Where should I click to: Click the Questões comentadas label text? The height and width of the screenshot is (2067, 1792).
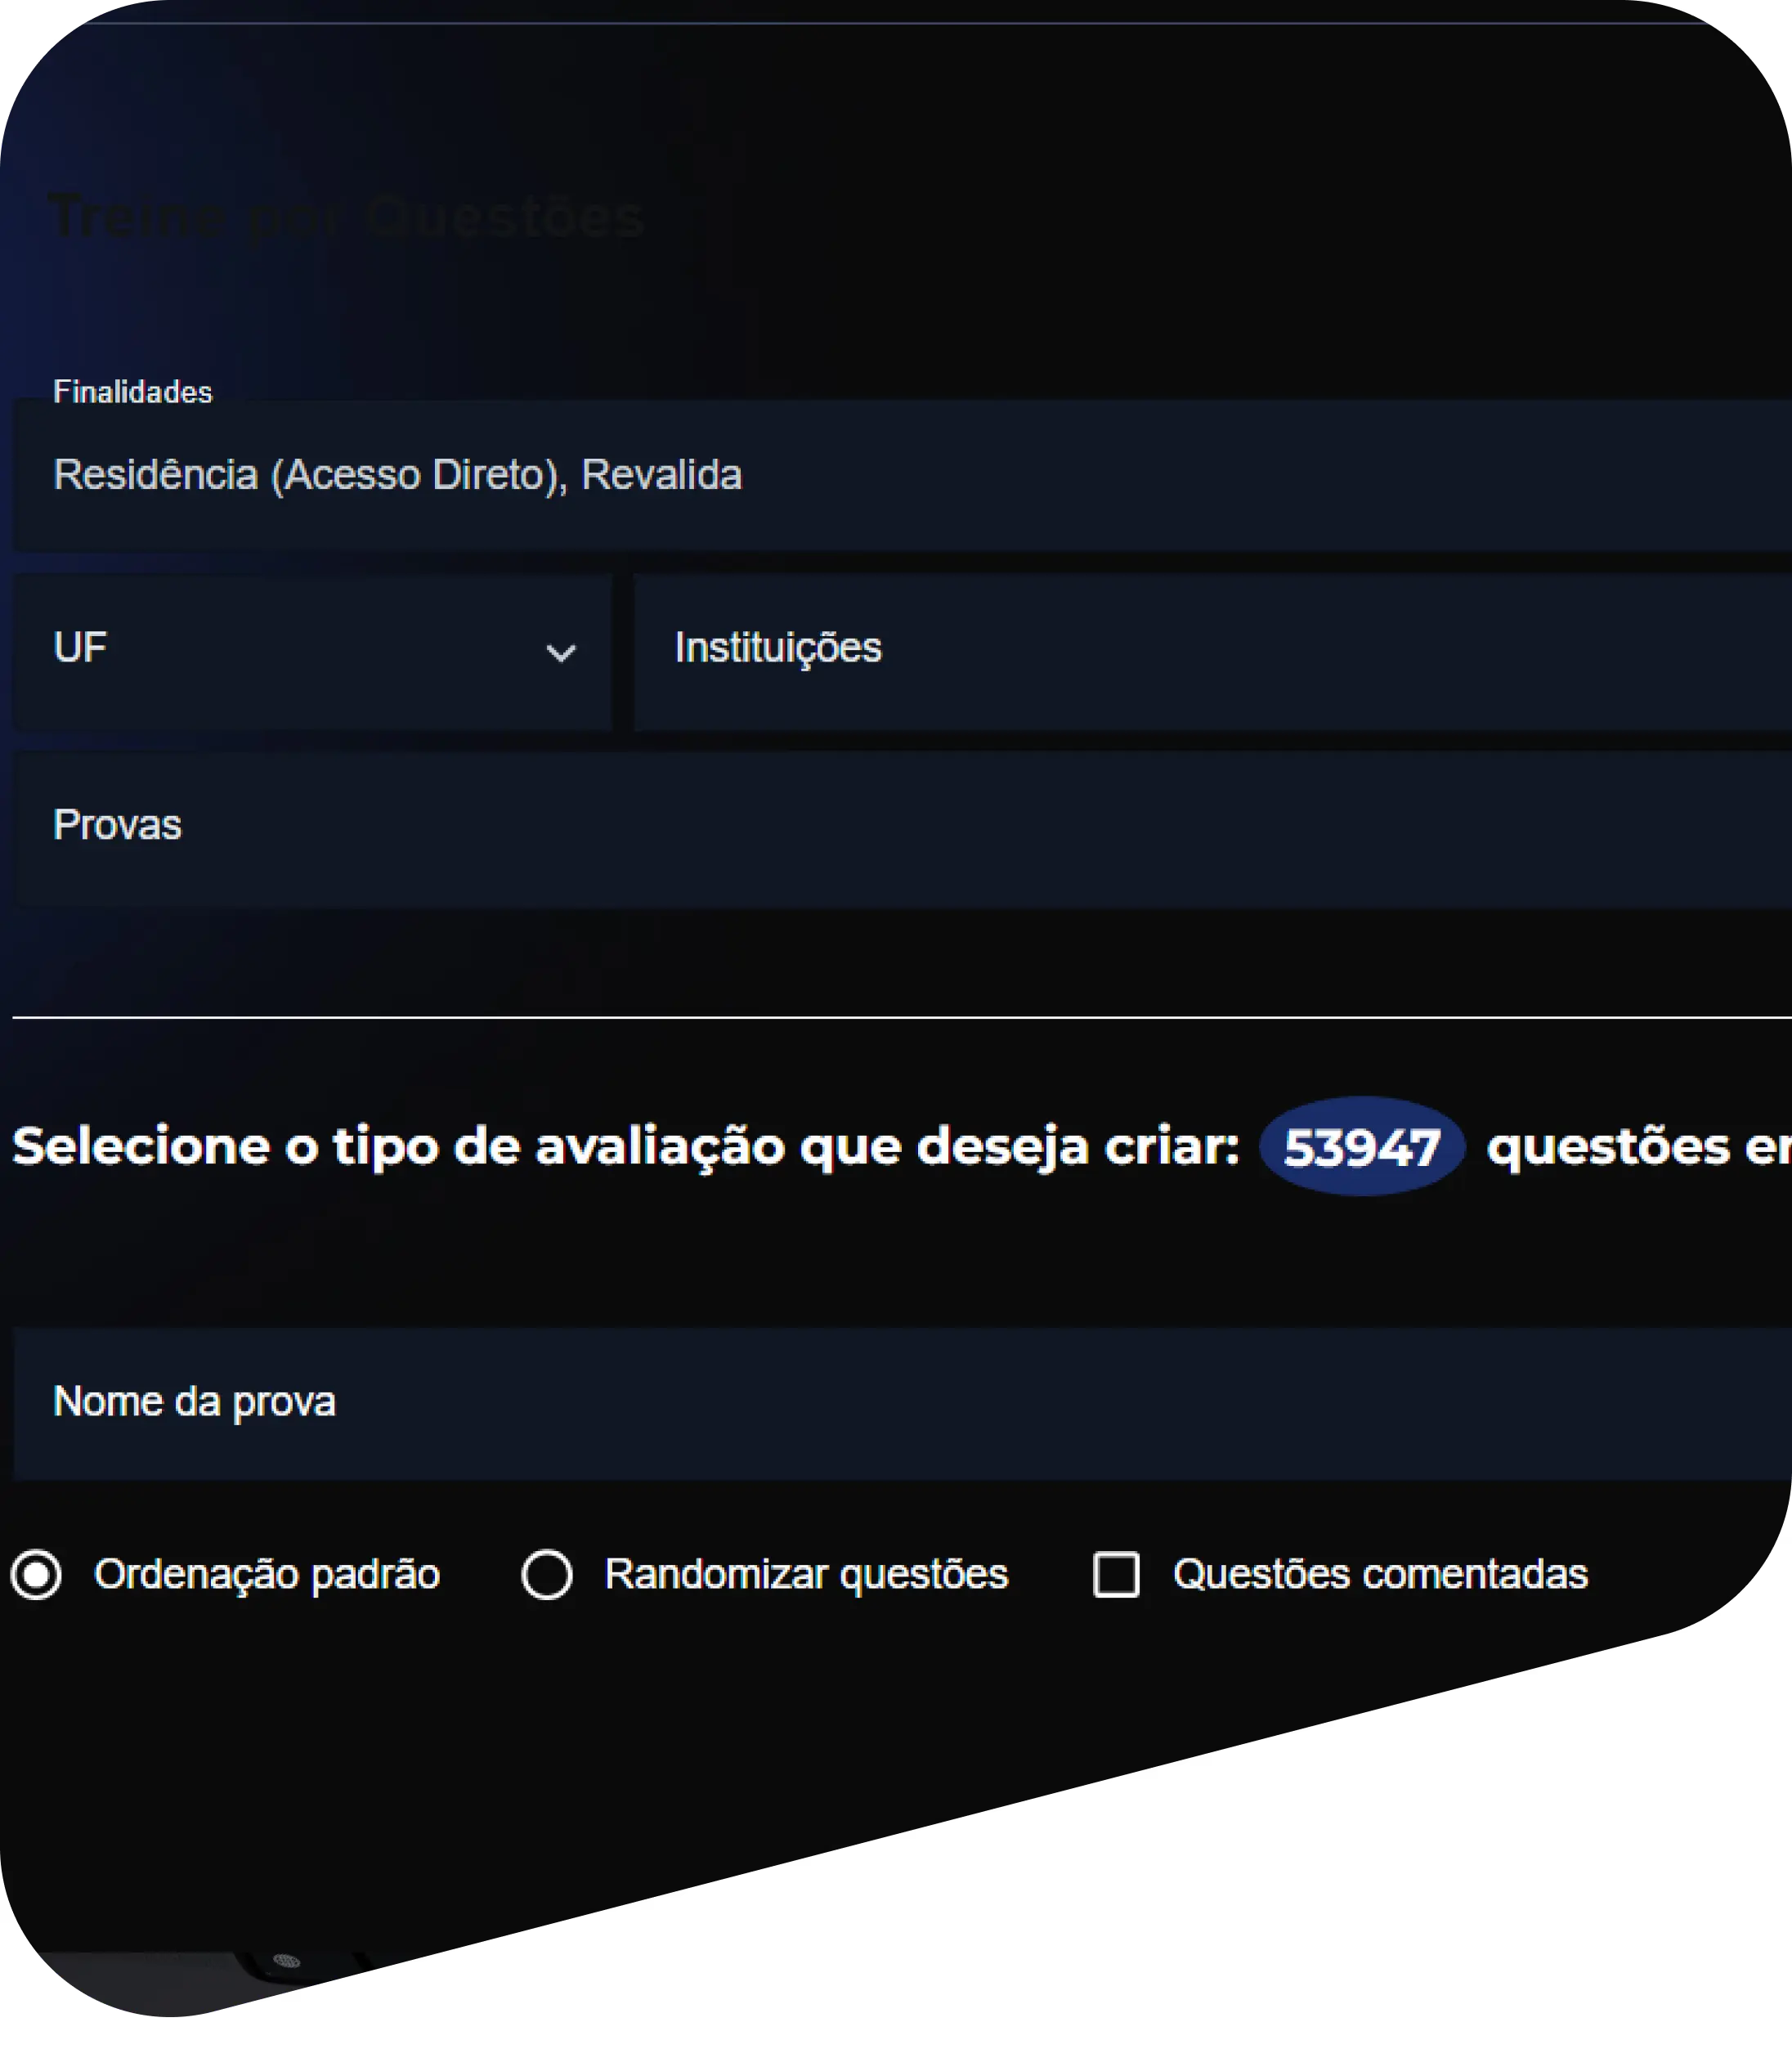click(1379, 1575)
